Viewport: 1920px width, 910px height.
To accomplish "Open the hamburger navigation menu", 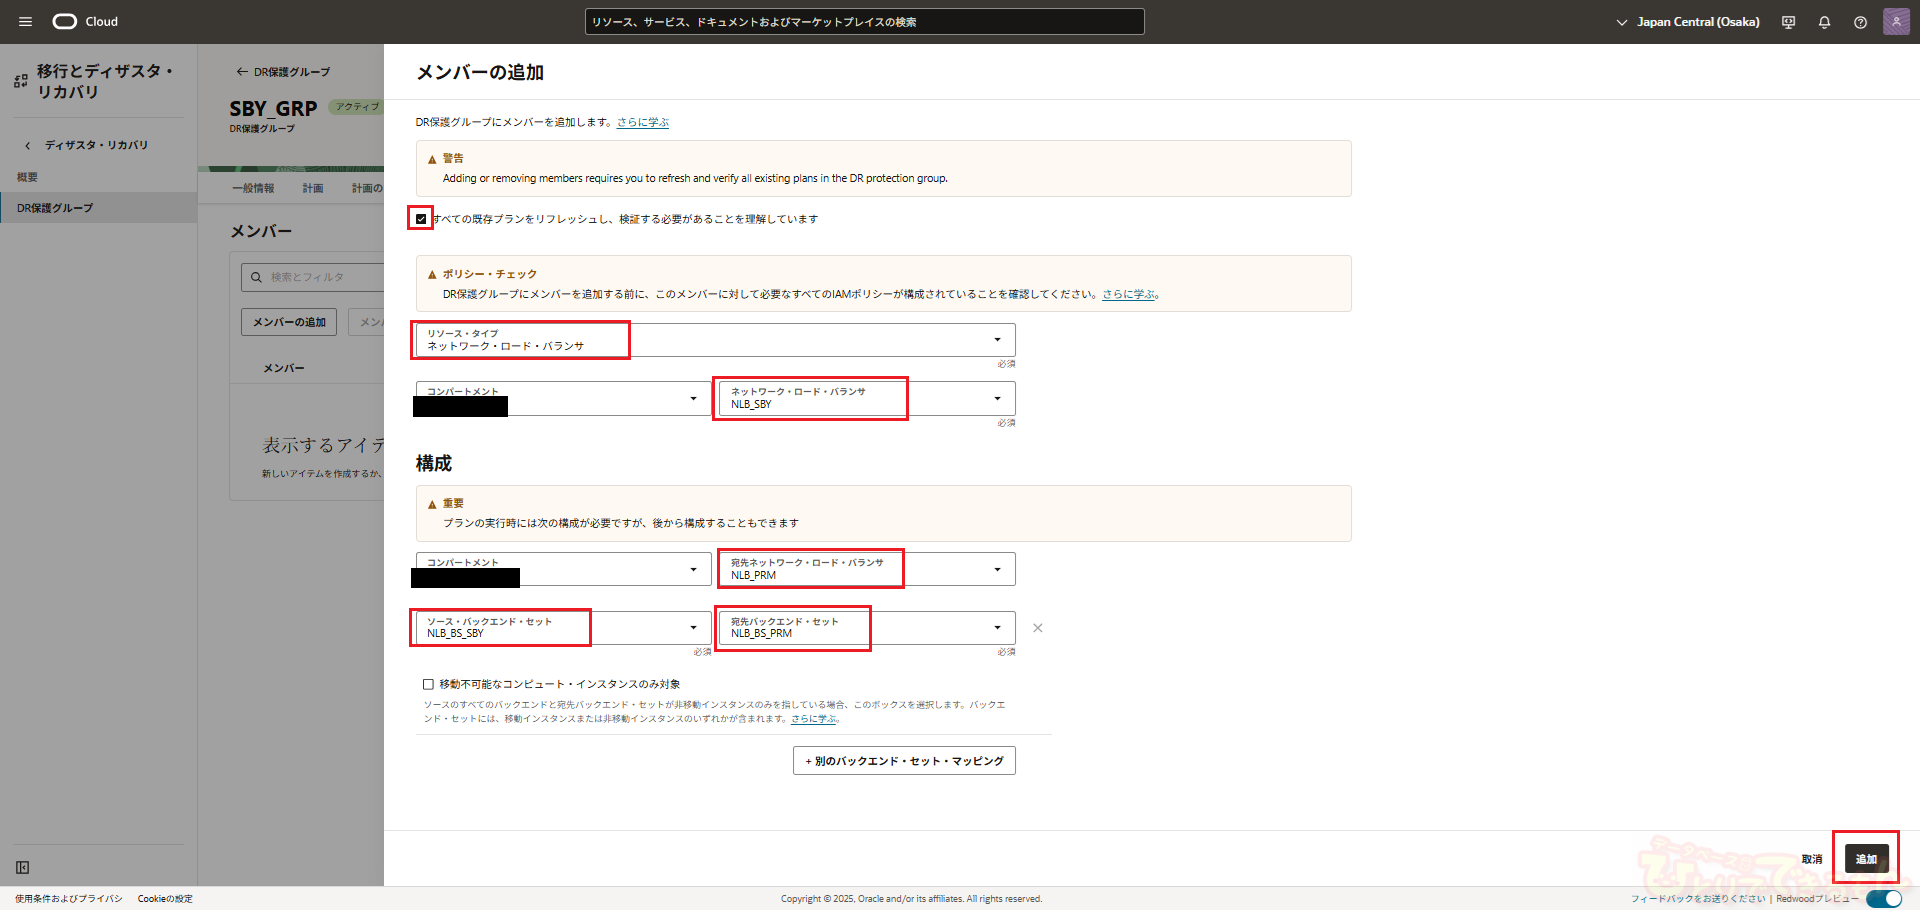I will (x=25, y=22).
